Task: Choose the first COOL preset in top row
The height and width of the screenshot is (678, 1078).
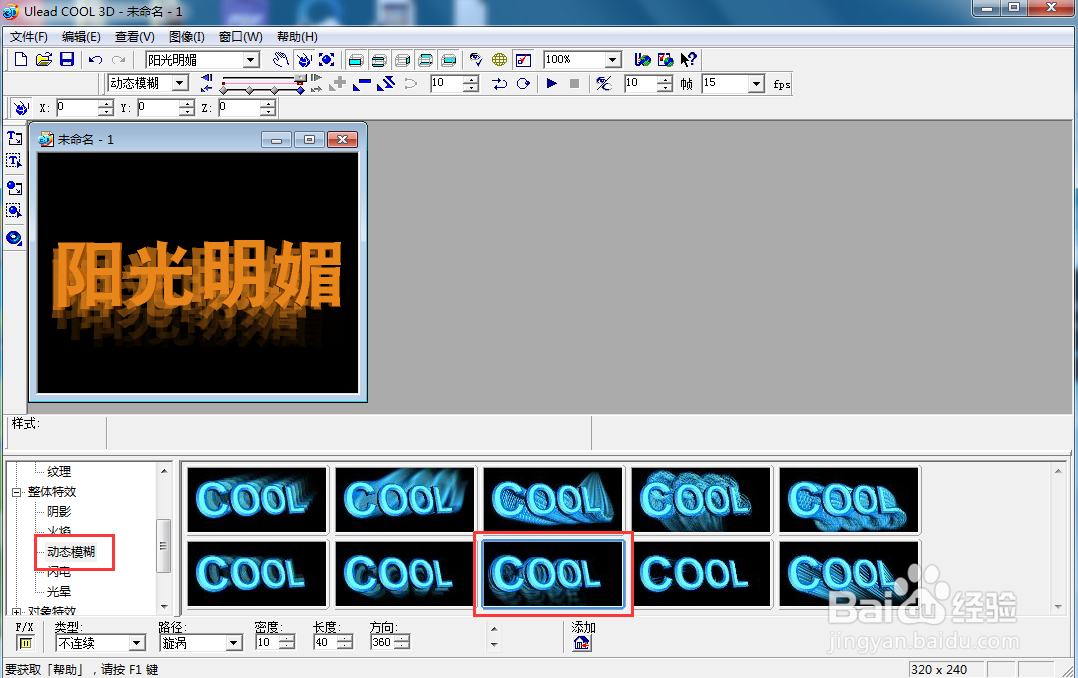Action: 256,500
